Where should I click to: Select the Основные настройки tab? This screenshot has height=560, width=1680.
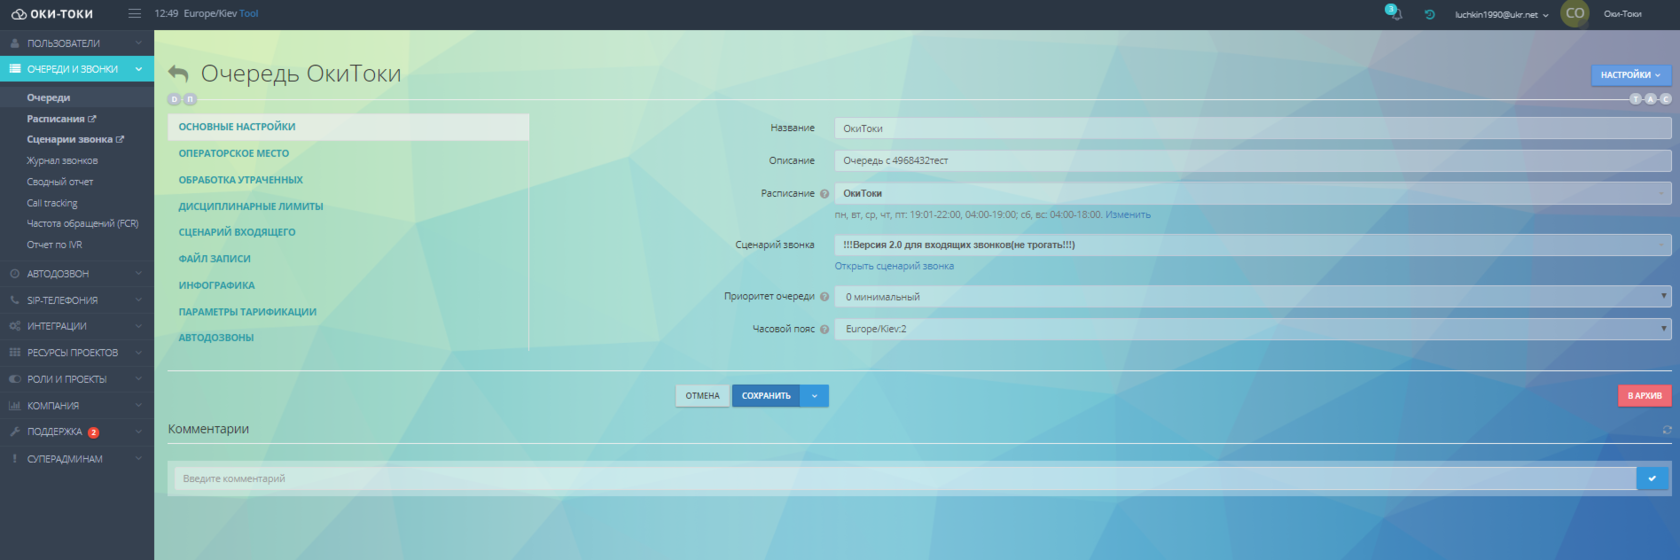click(x=348, y=127)
